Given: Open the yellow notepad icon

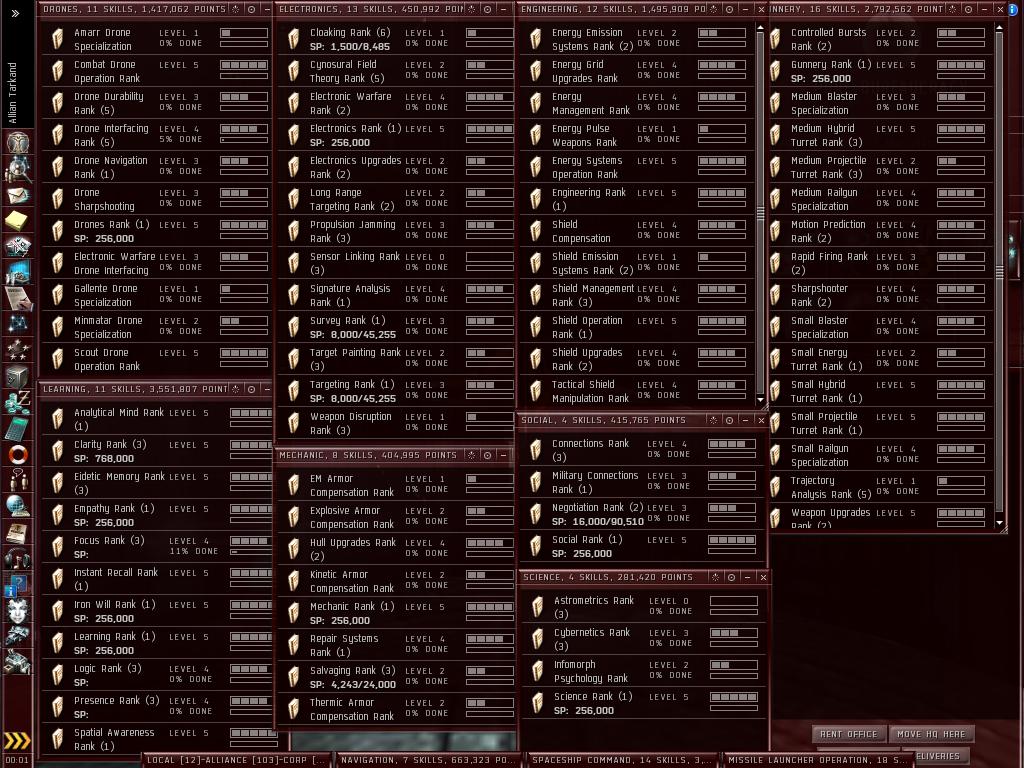Looking at the screenshot, I should tap(17, 221).
